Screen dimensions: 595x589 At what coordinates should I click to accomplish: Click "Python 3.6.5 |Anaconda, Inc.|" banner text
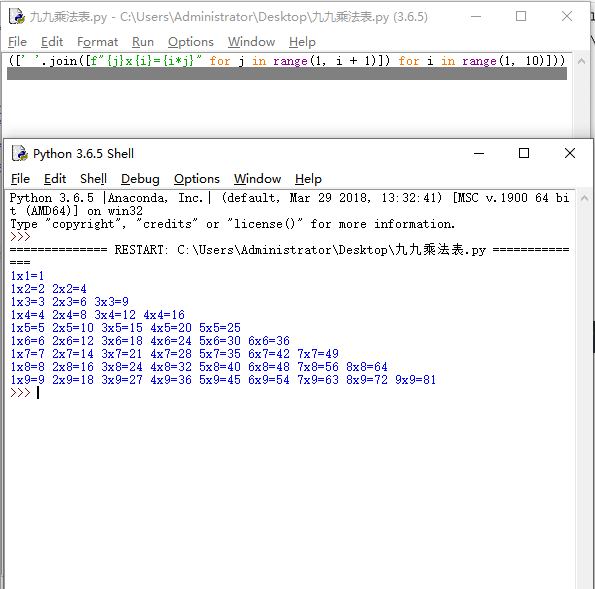click(110, 198)
